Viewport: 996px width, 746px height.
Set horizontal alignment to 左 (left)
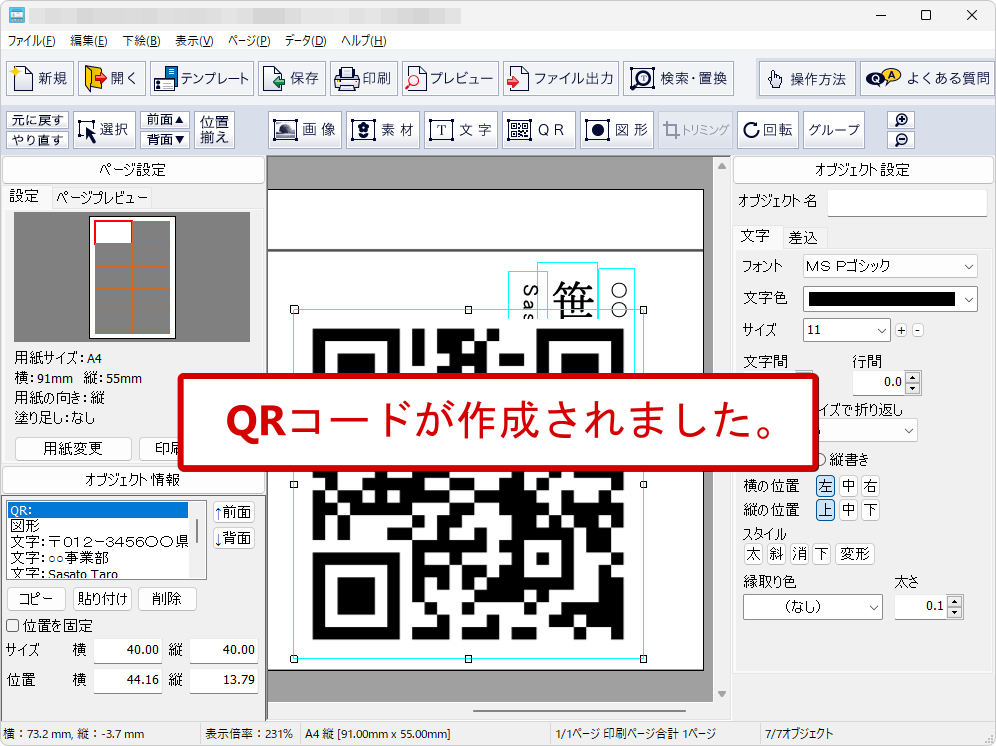coord(825,486)
